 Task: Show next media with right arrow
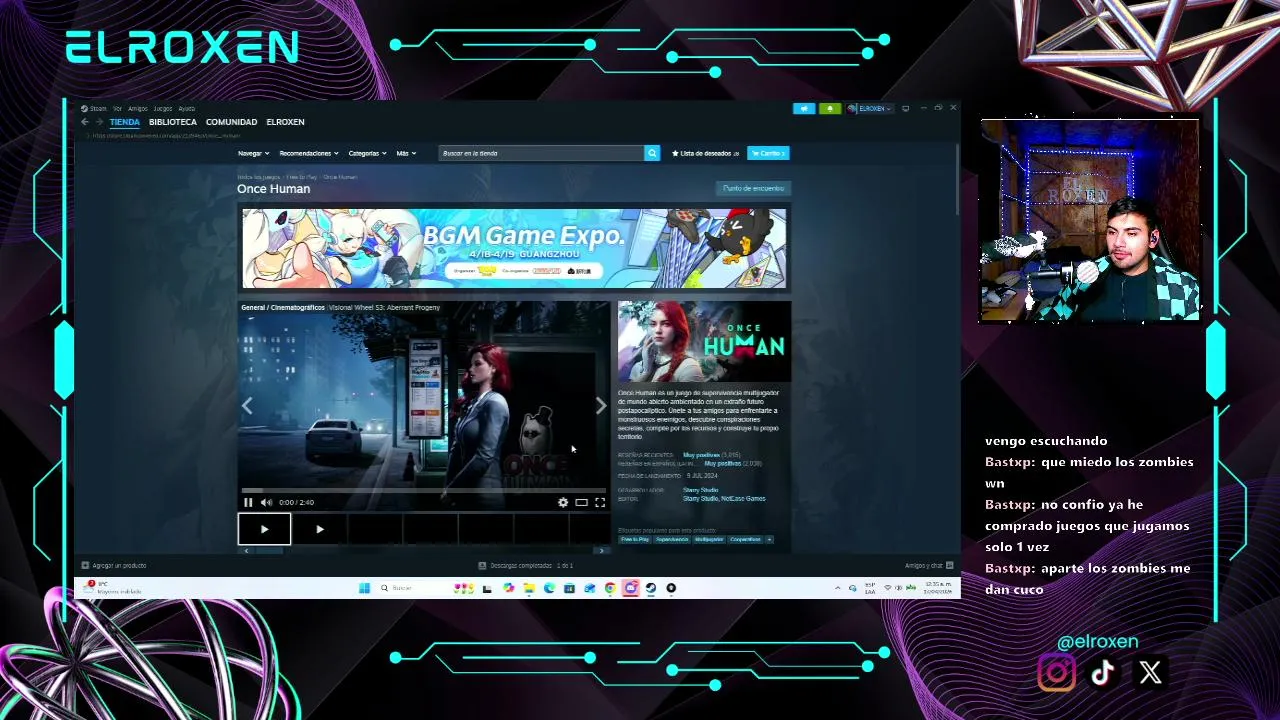click(600, 405)
